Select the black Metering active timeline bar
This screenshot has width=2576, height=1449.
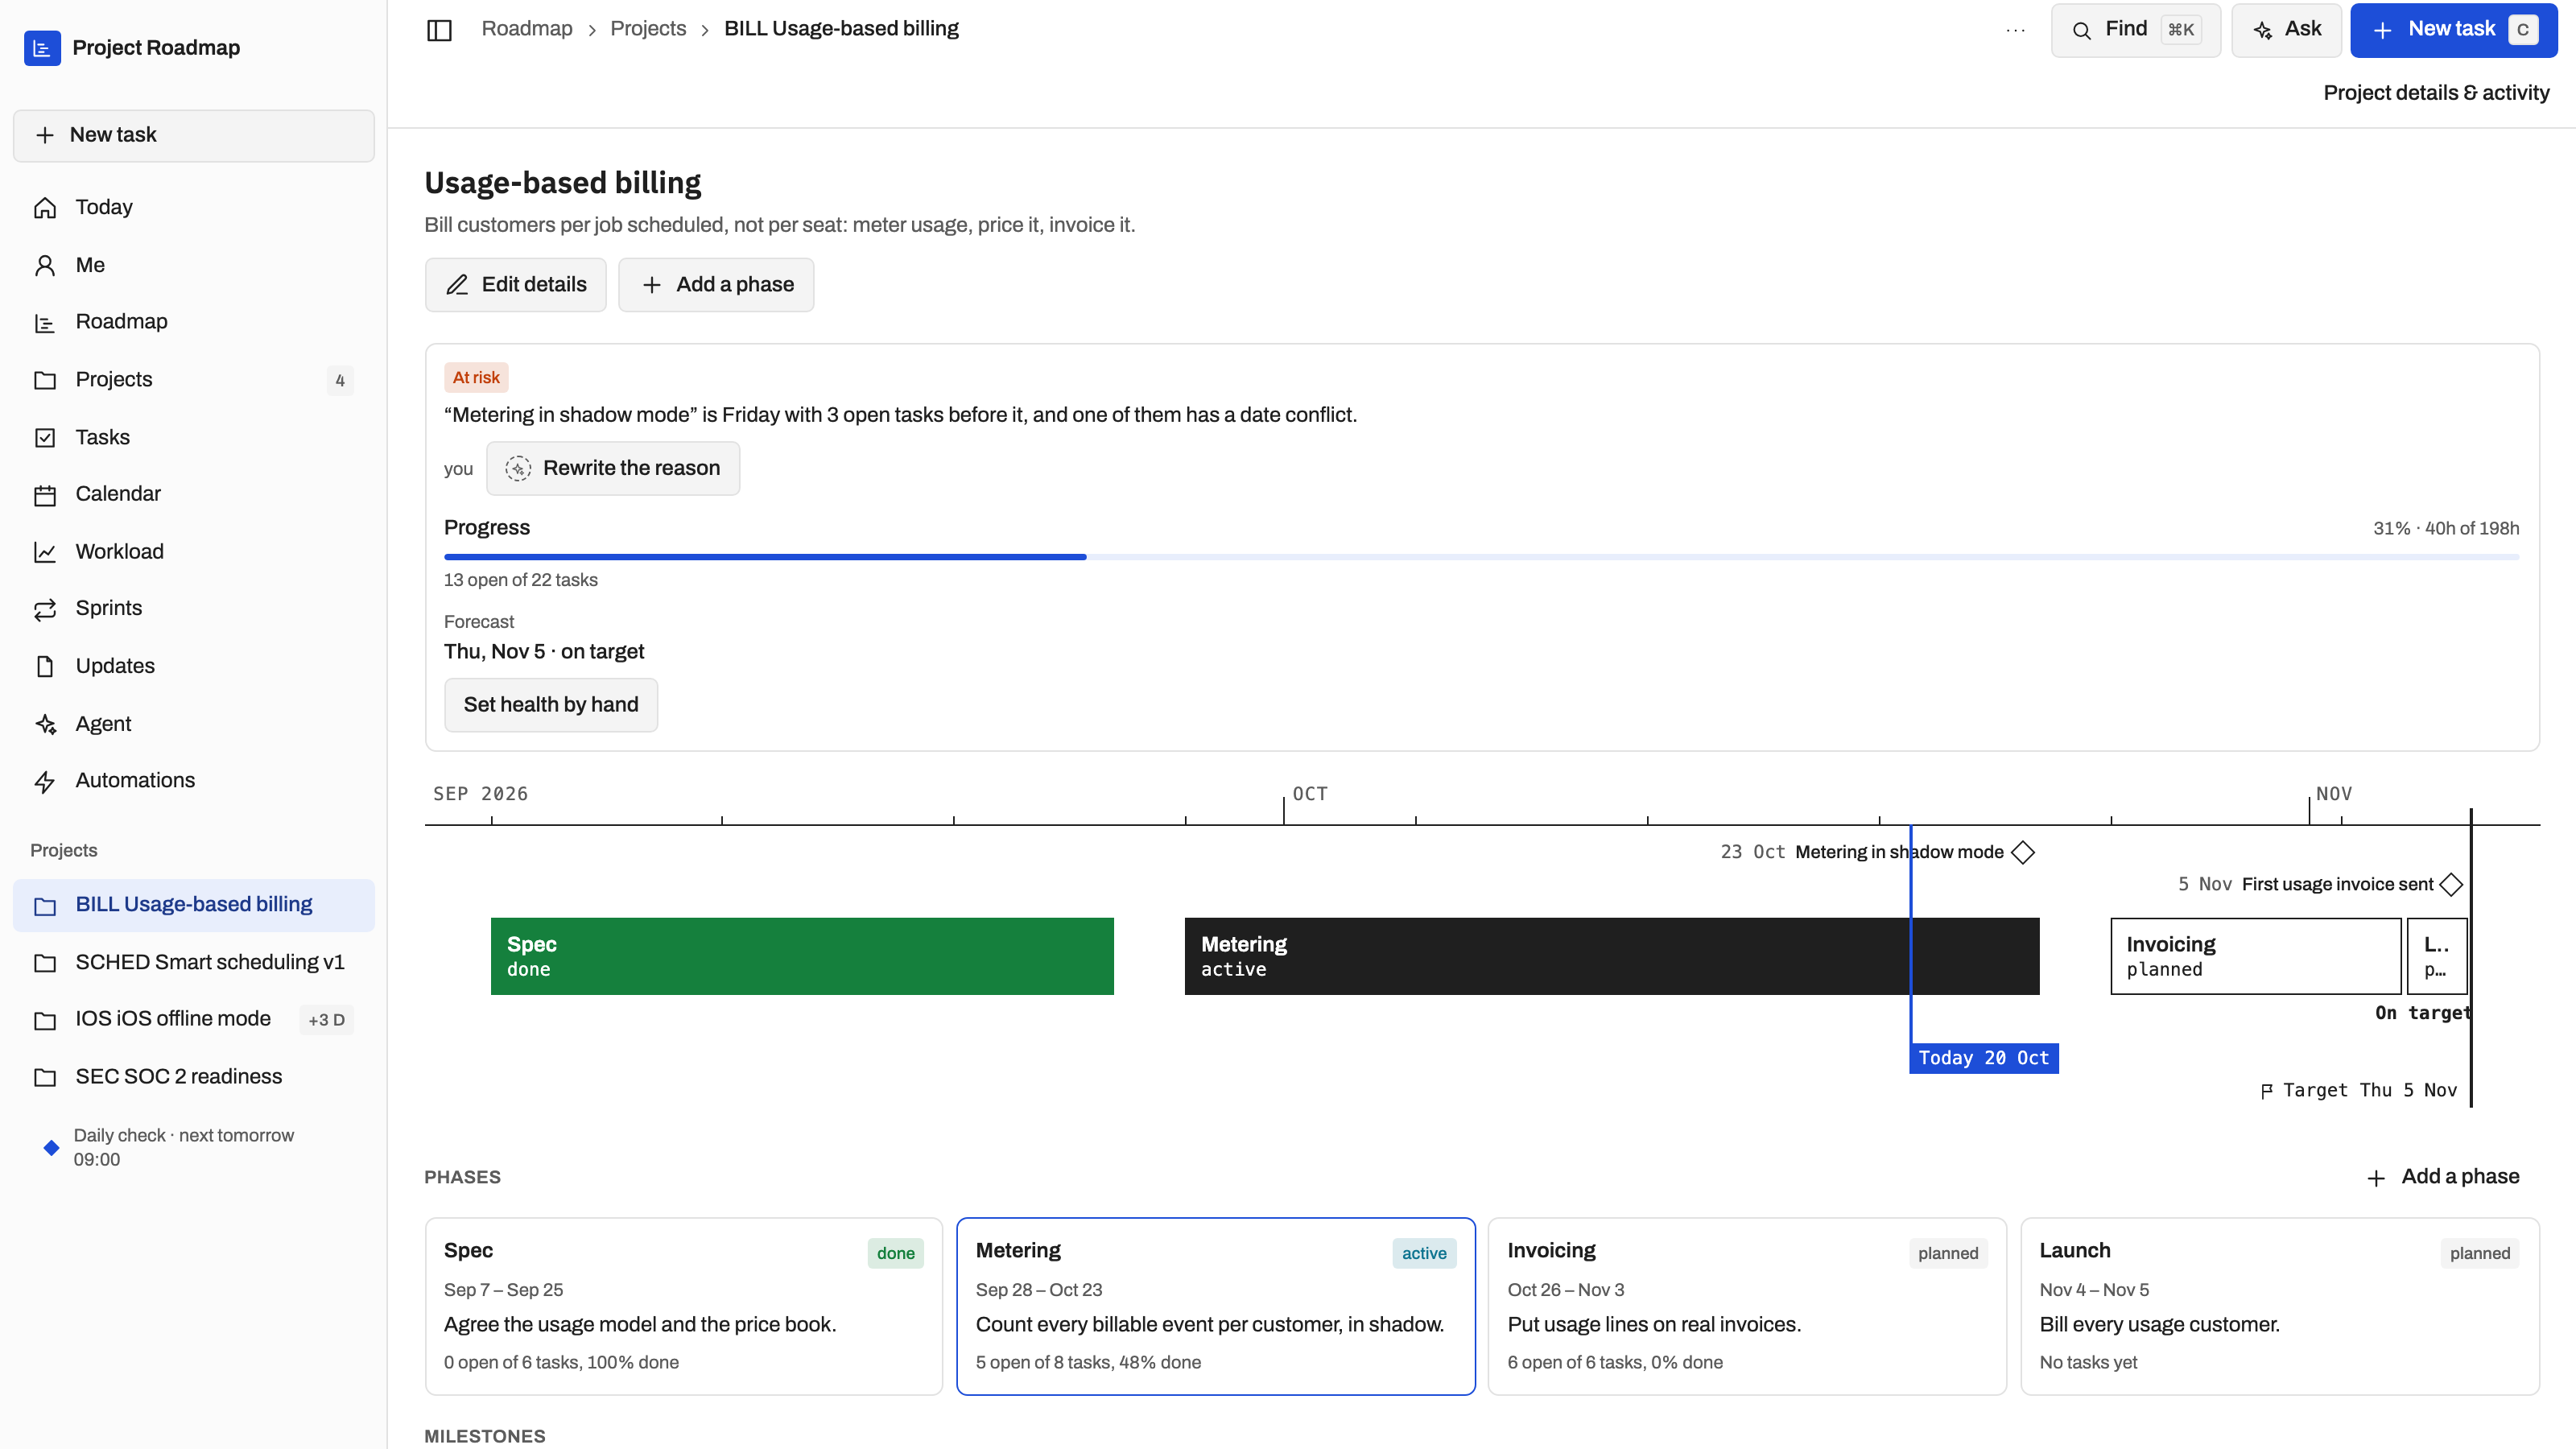(x=1612, y=956)
